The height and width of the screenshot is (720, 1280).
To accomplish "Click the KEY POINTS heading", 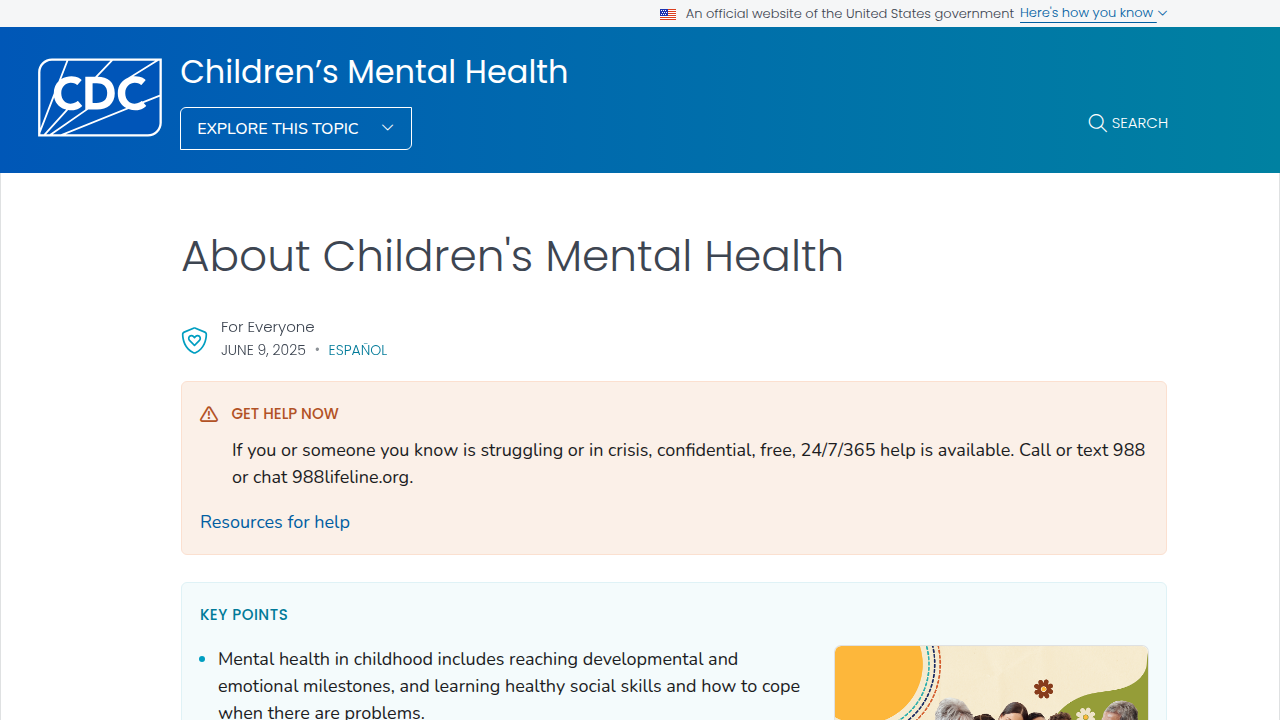I will 244,615.
